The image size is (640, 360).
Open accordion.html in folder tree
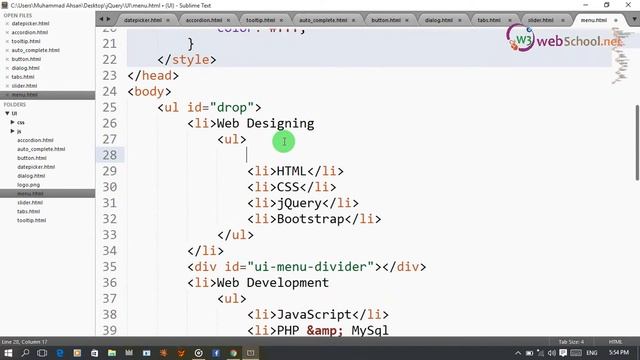pyautogui.click(x=35, y=140)
